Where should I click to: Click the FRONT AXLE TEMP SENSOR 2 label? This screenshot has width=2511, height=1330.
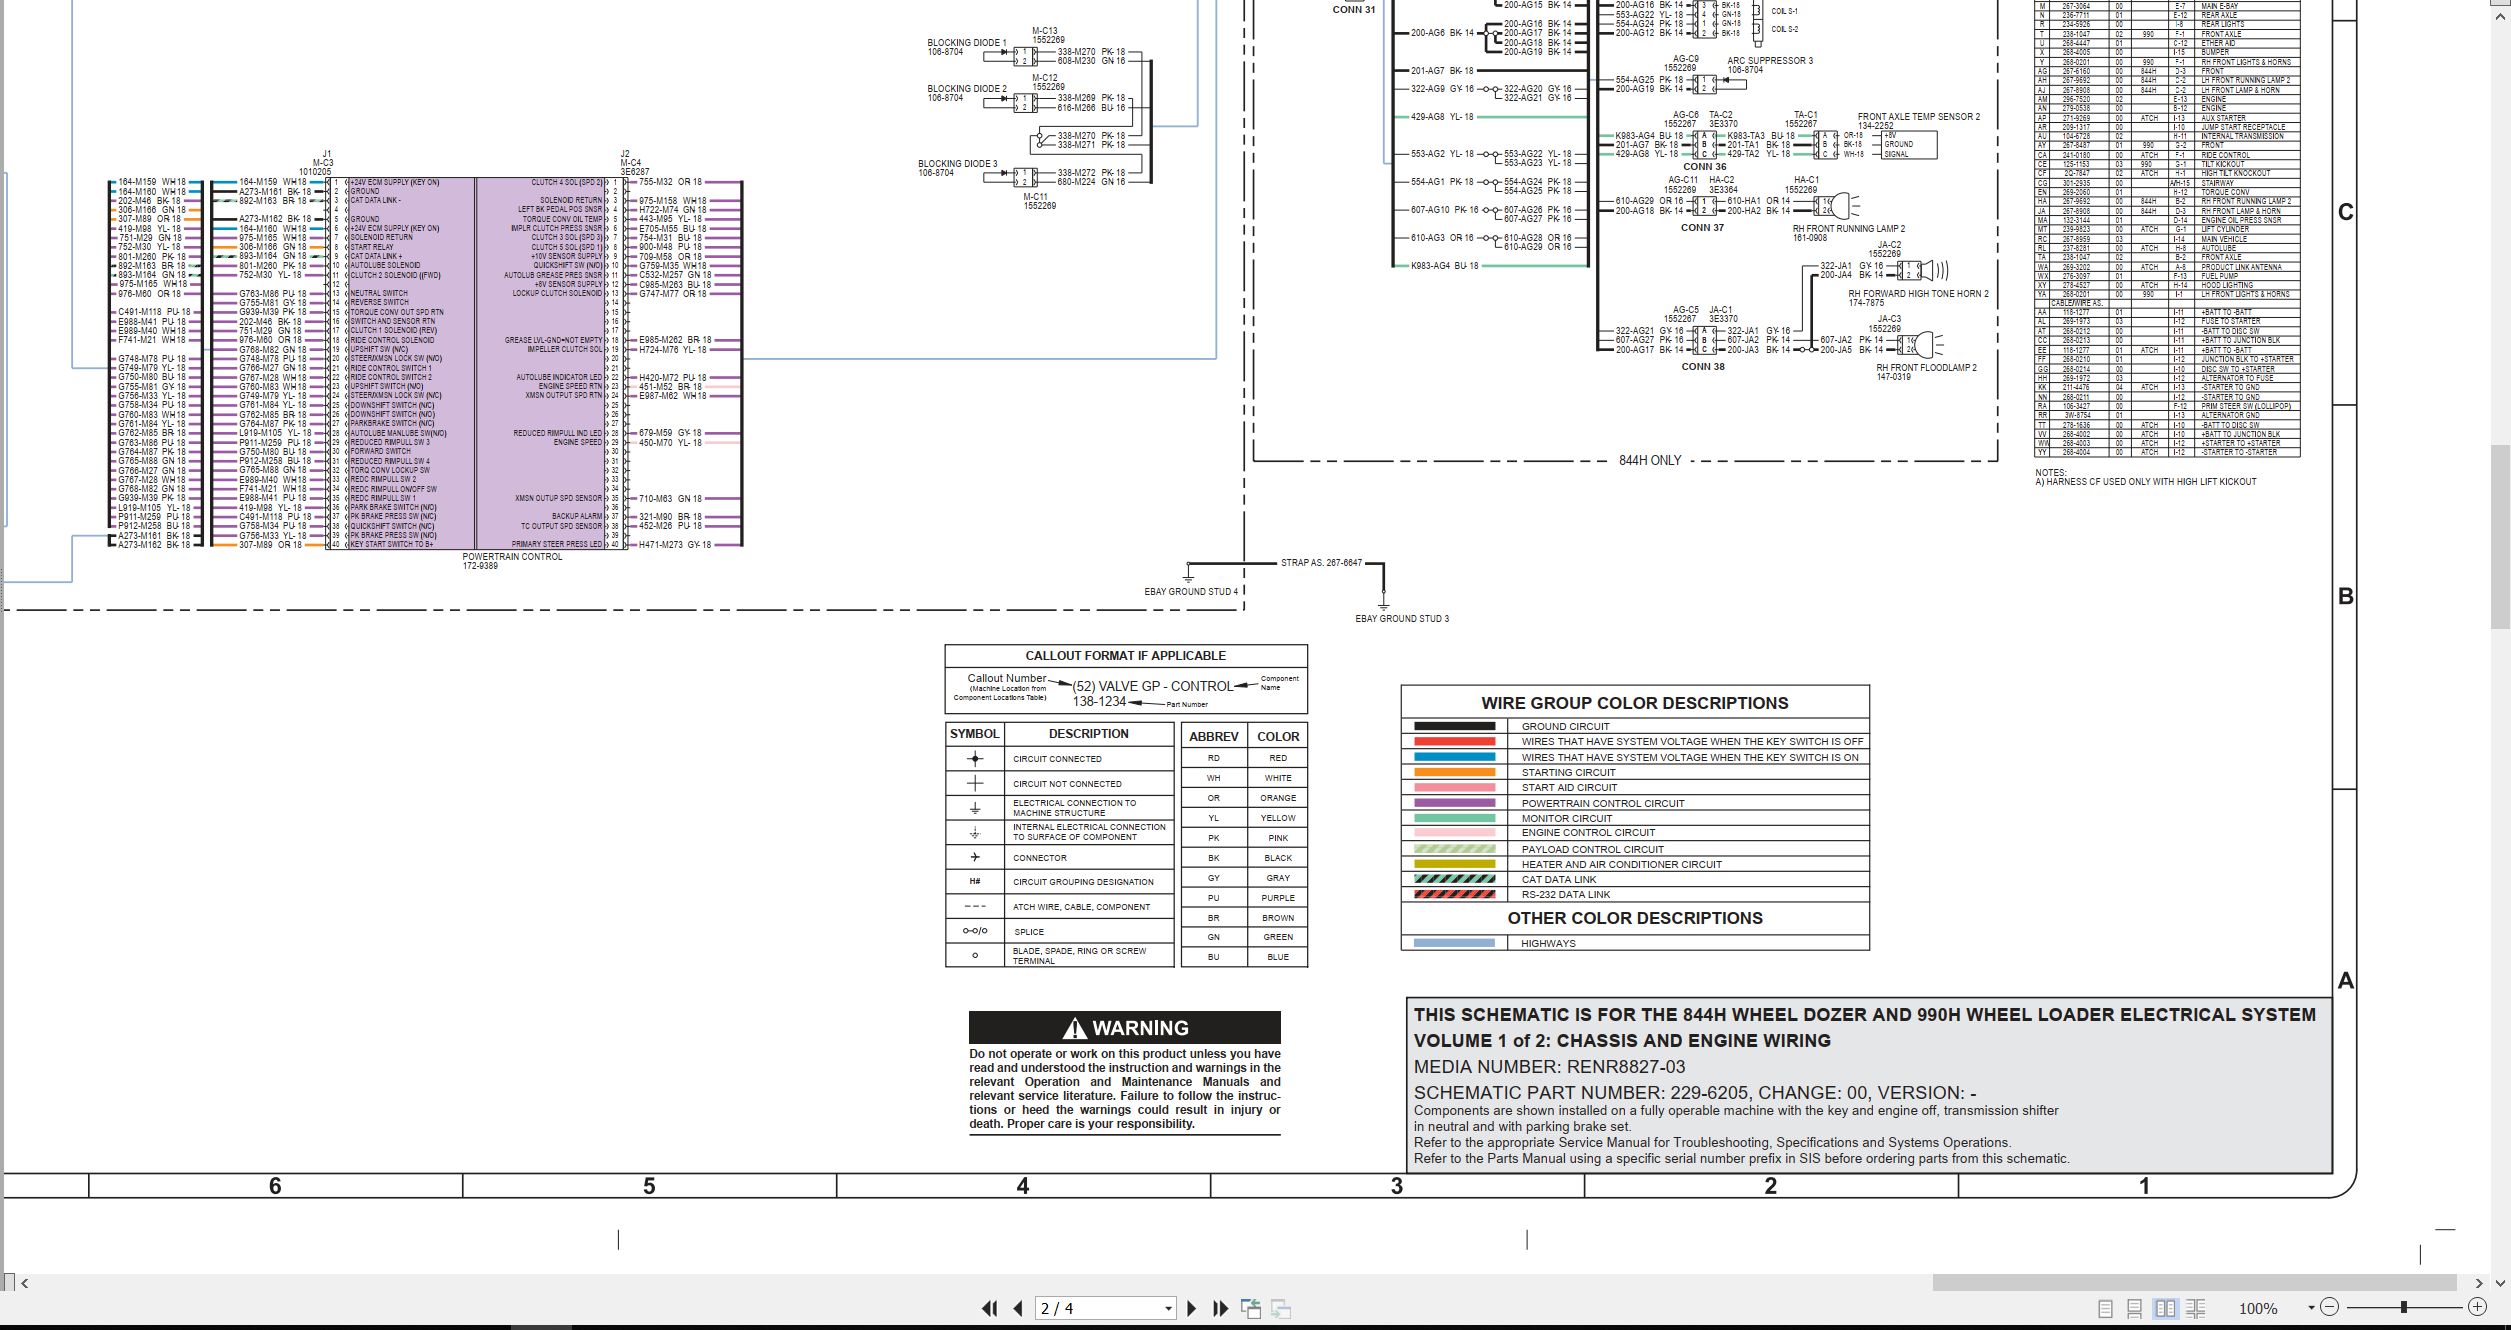tap(1919, 117)
